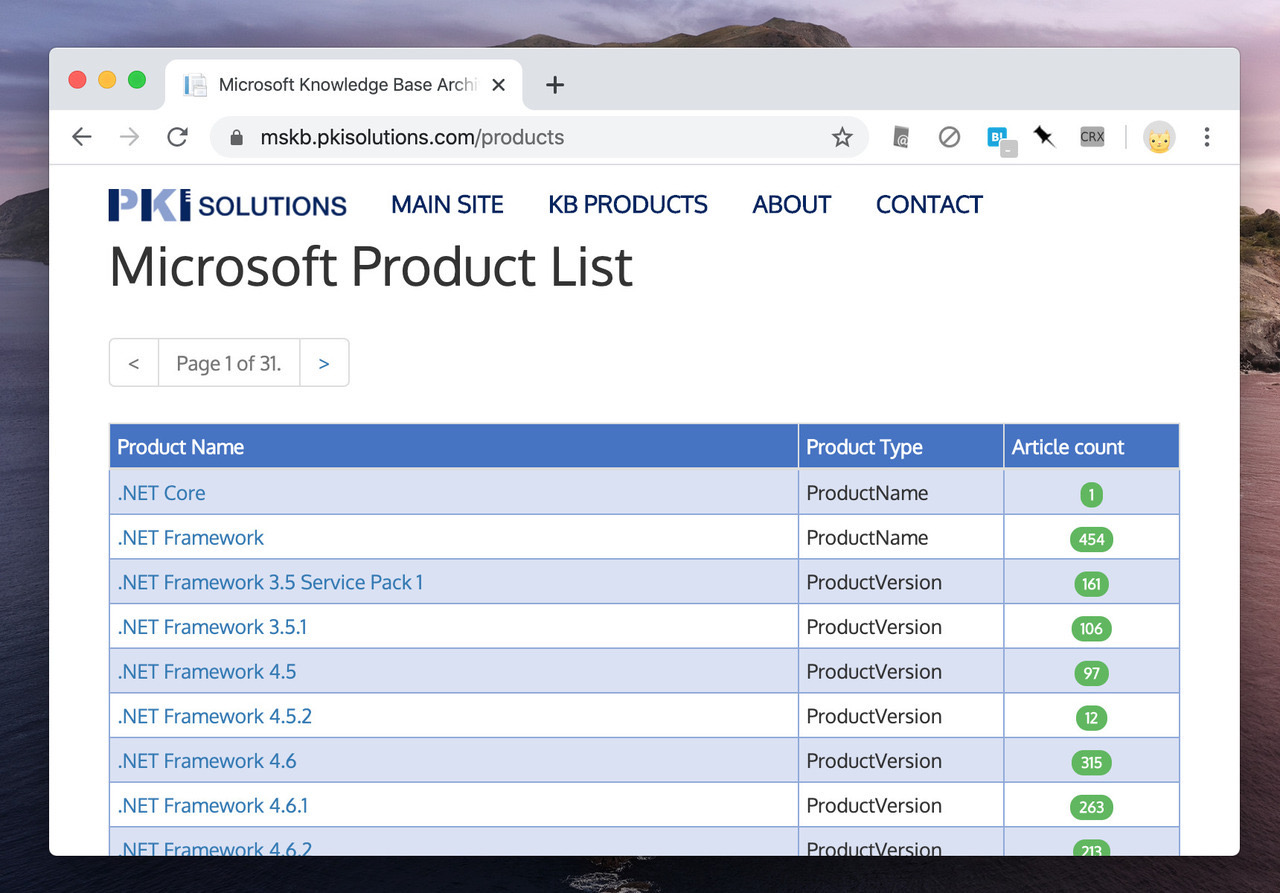
Task: Click the blue BL extension icon
Action: 998,138
